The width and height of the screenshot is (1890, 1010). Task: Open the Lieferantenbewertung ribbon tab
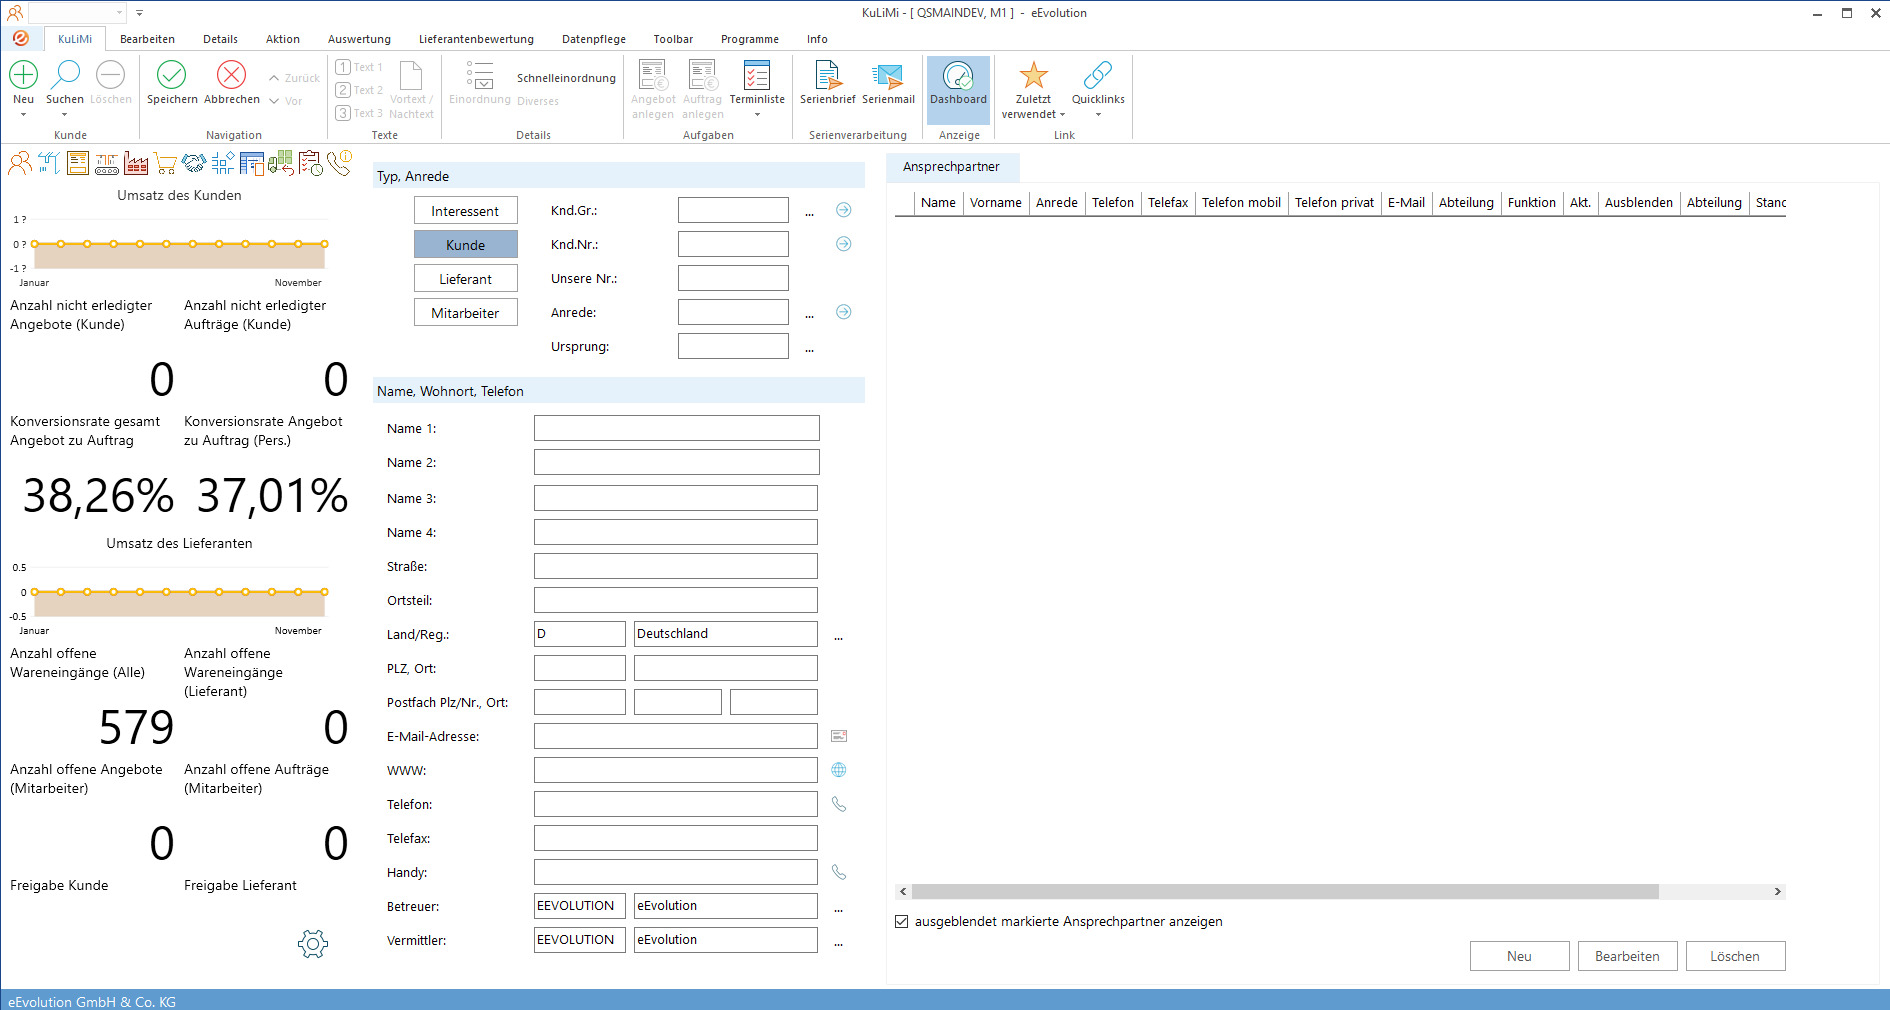[476, 39]
